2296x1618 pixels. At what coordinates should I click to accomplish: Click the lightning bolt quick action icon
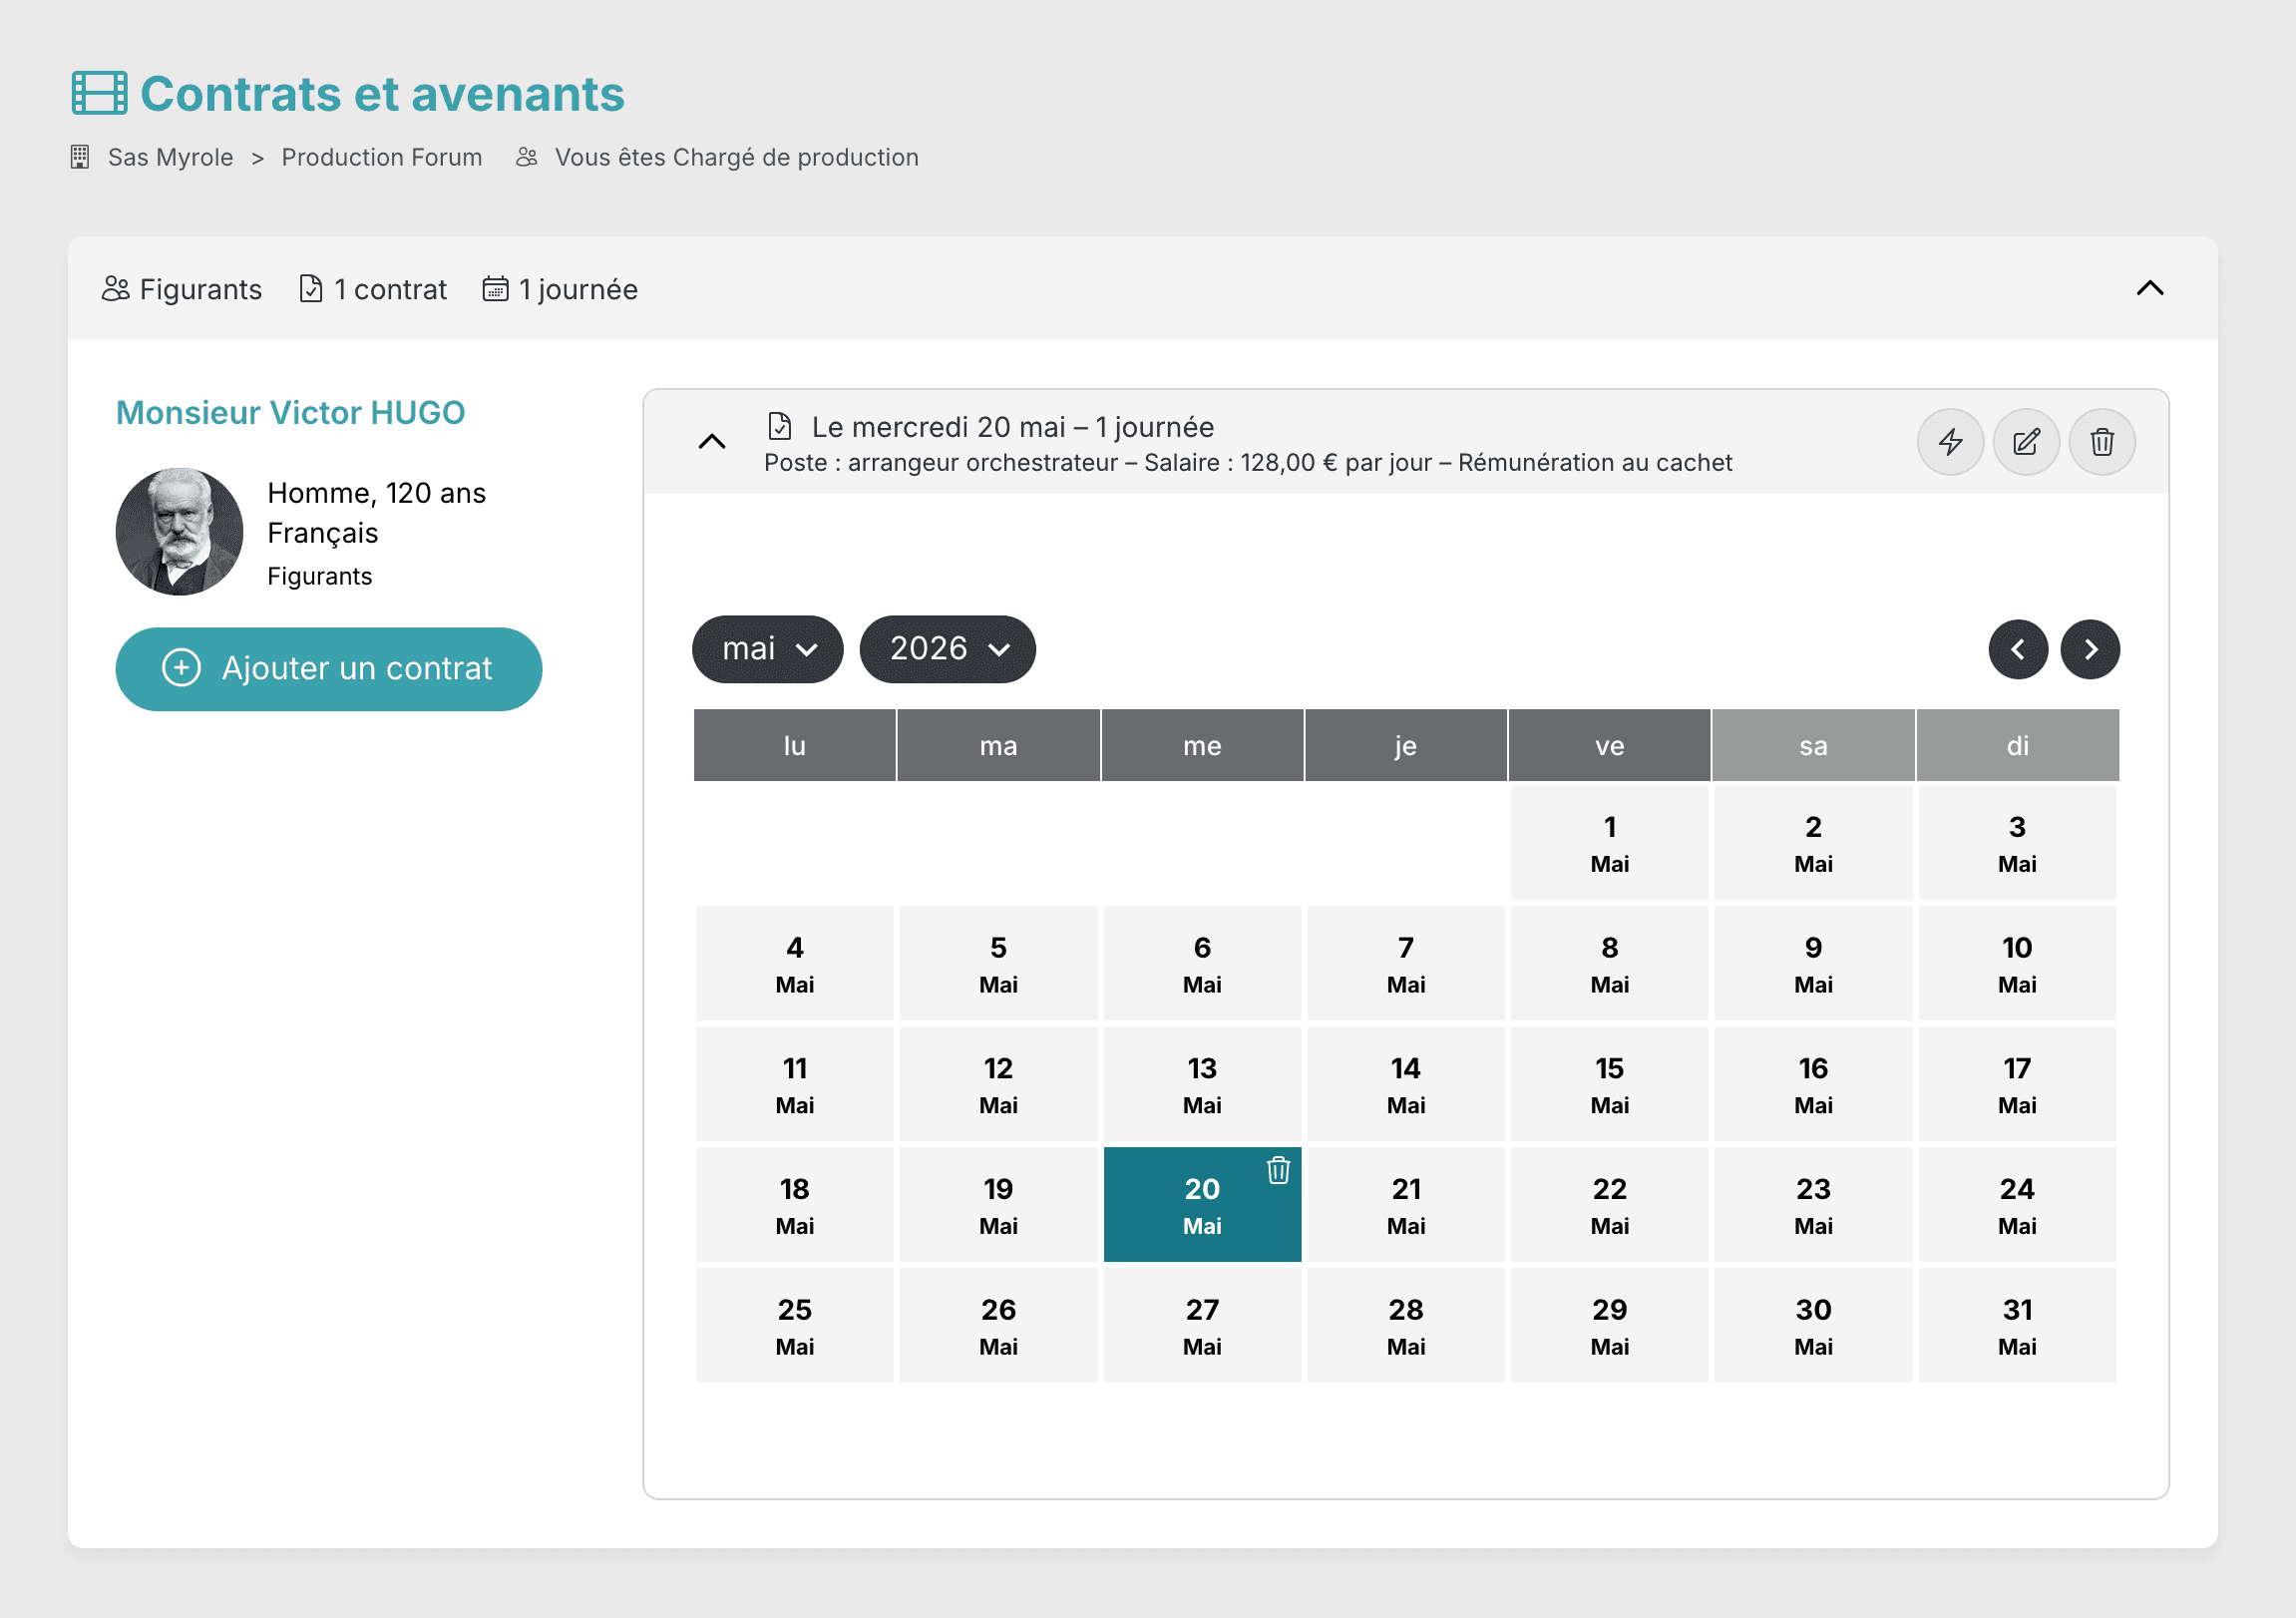1950,442
